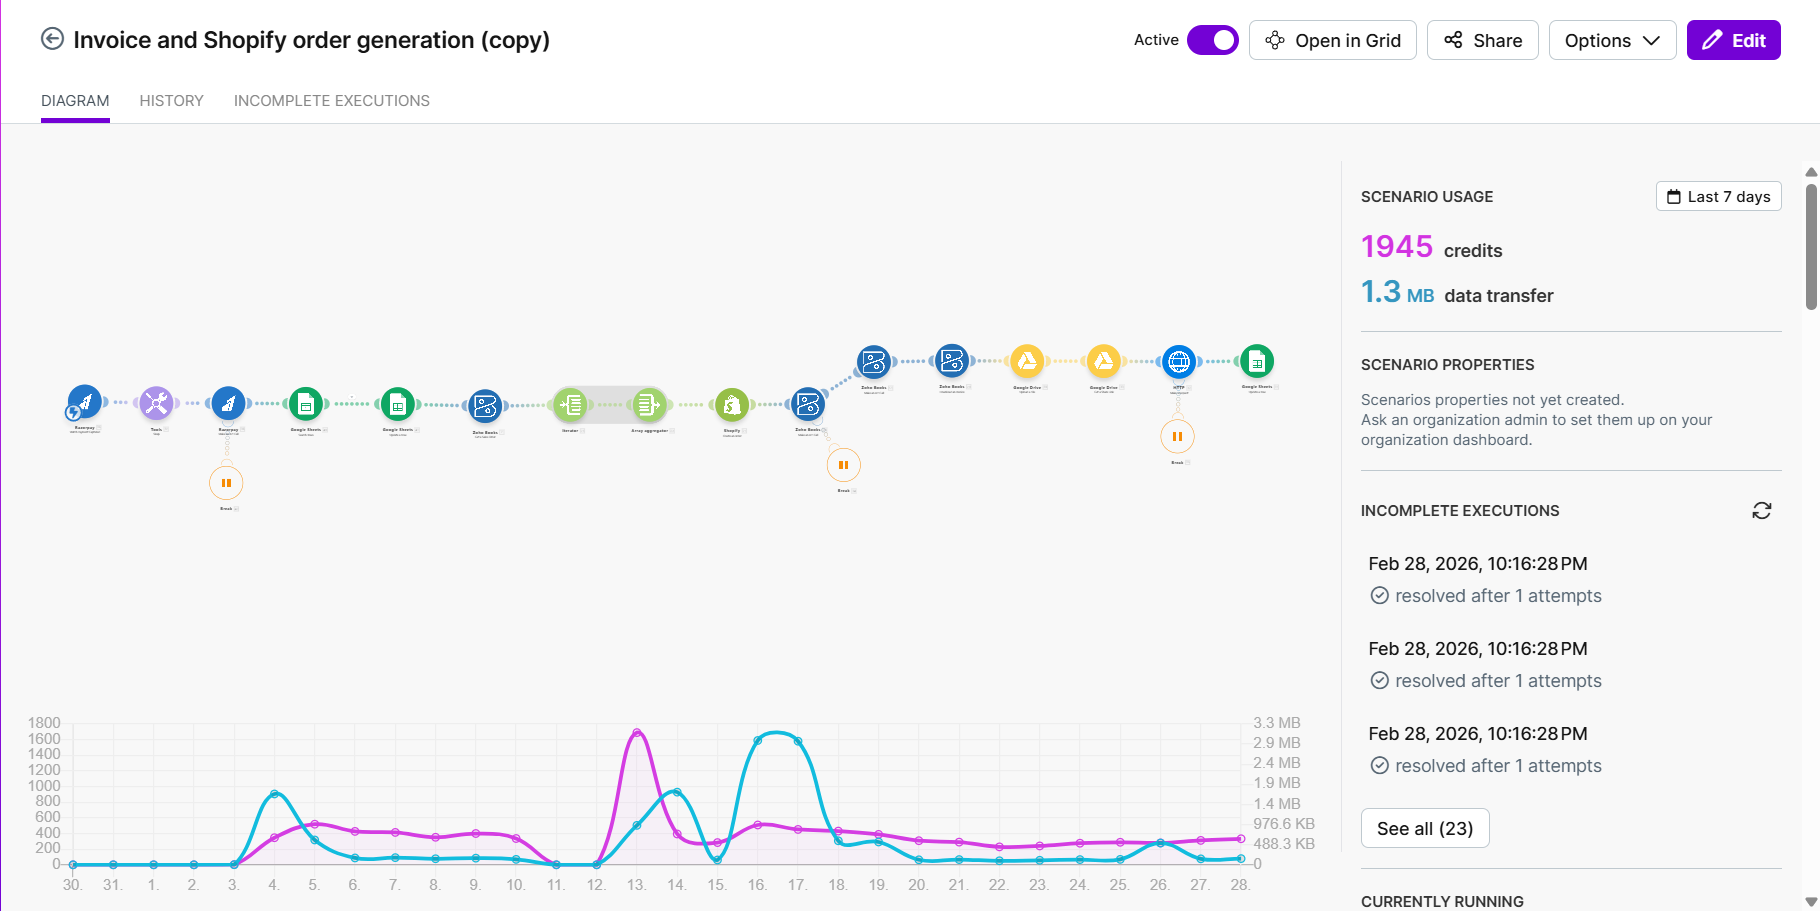
Task: Click the scenario title Invoice and Shopify order generation
Action: pos(312,40)
